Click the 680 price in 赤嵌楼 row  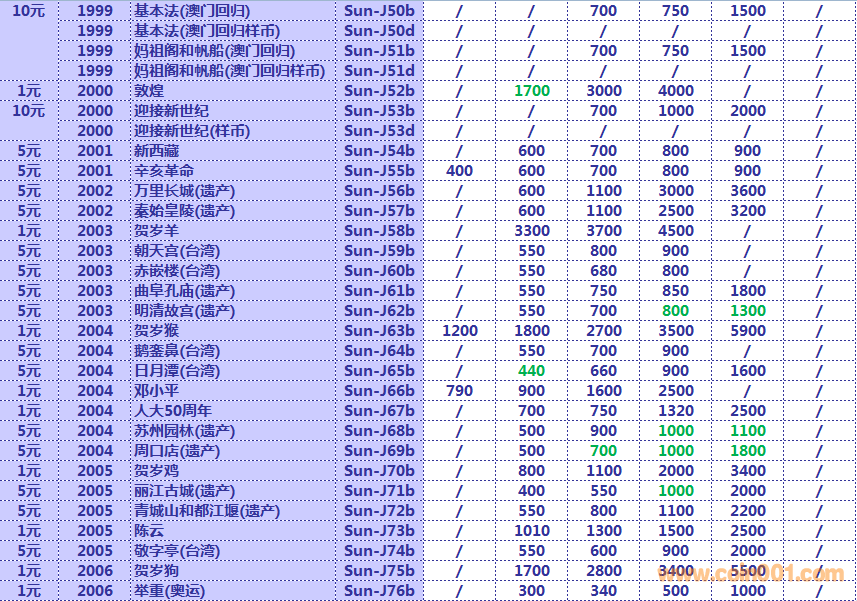click(603, 271)
